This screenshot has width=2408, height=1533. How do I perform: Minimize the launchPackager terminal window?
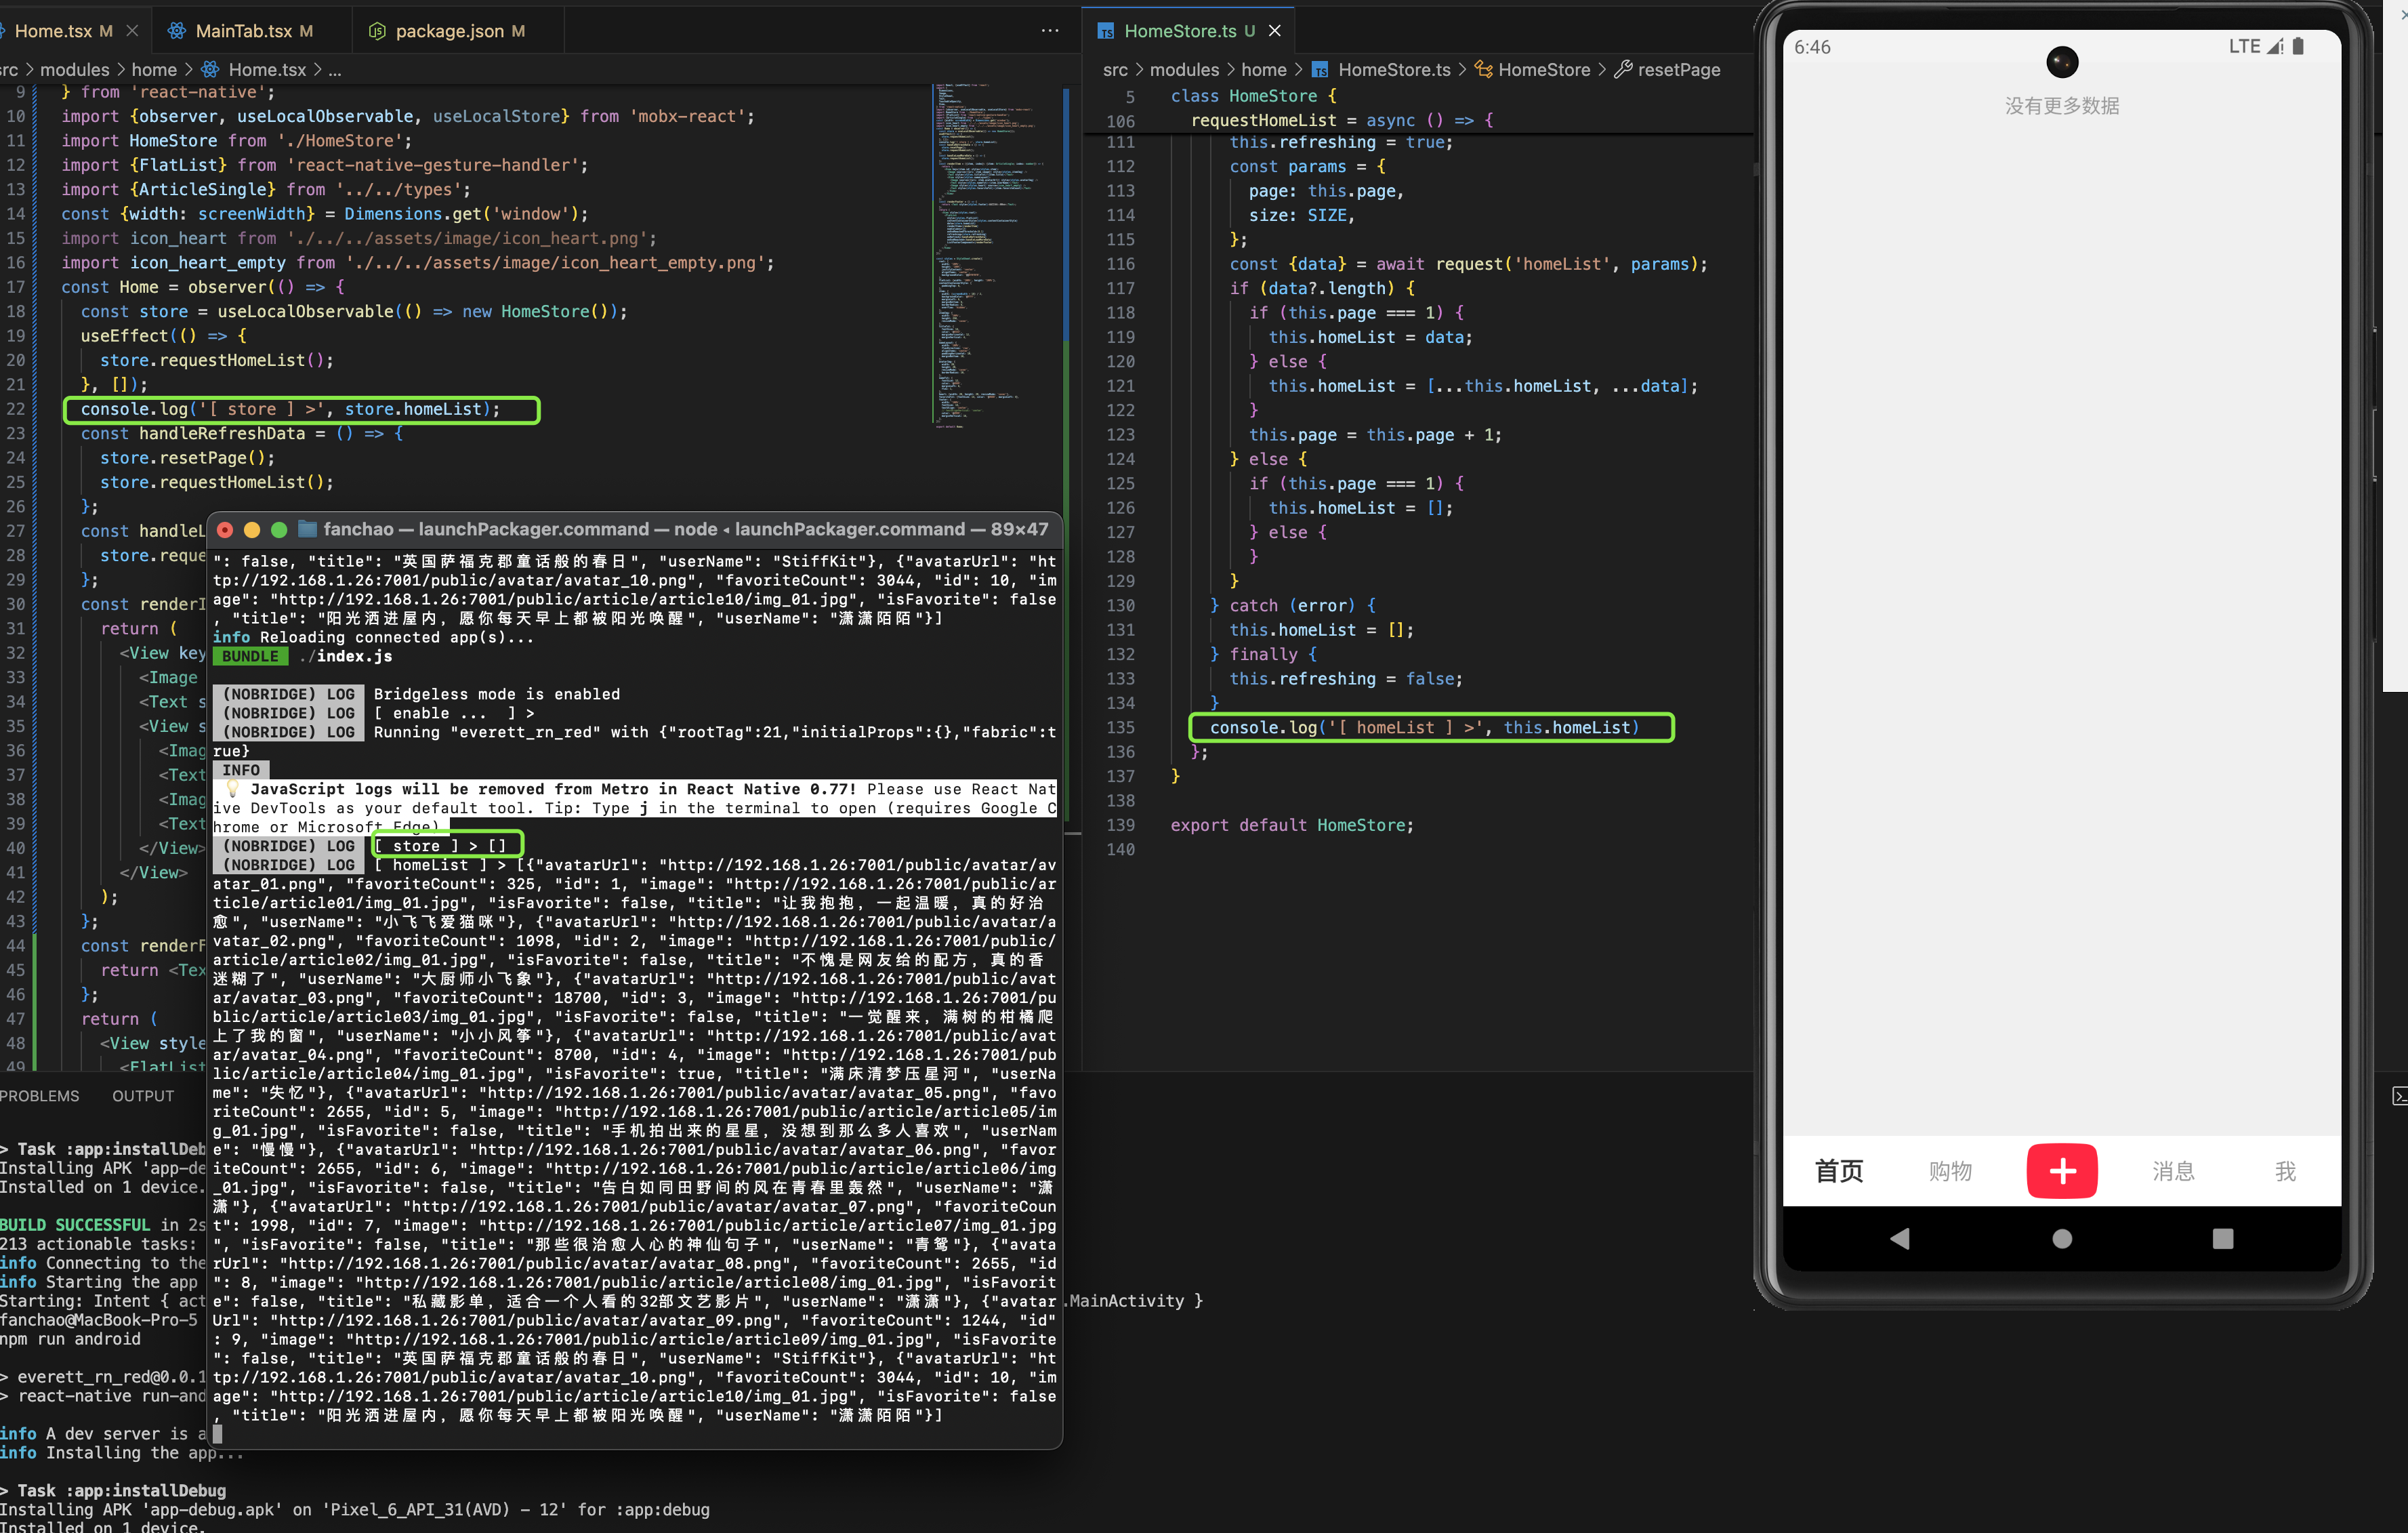click(x=252, y=529)
